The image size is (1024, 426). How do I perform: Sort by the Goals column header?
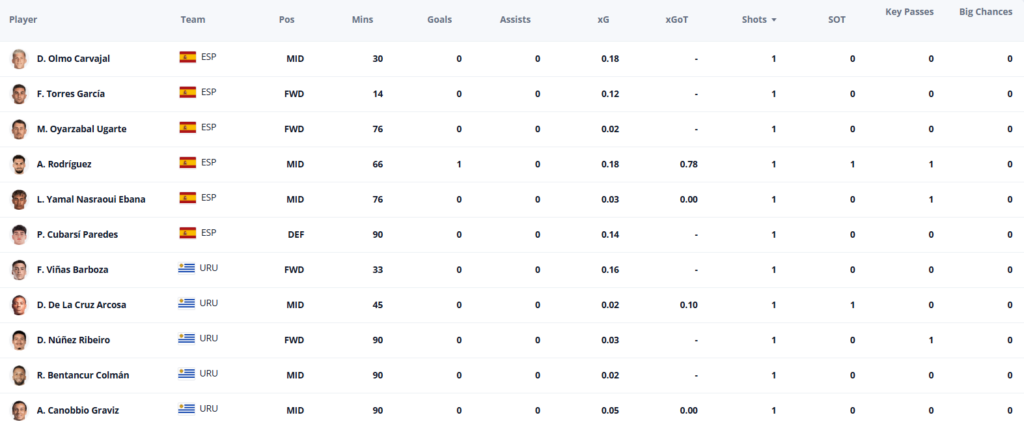click(x=440, y=20)
